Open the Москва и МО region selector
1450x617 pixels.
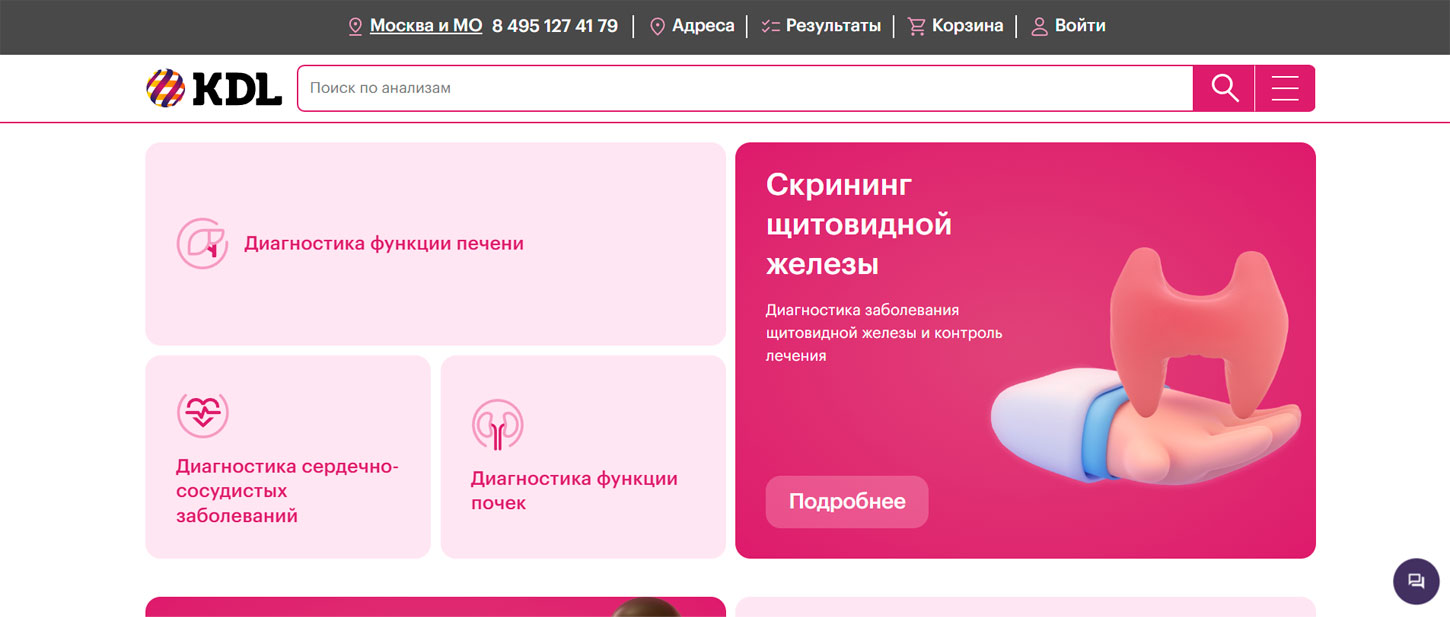coord(426,26)
